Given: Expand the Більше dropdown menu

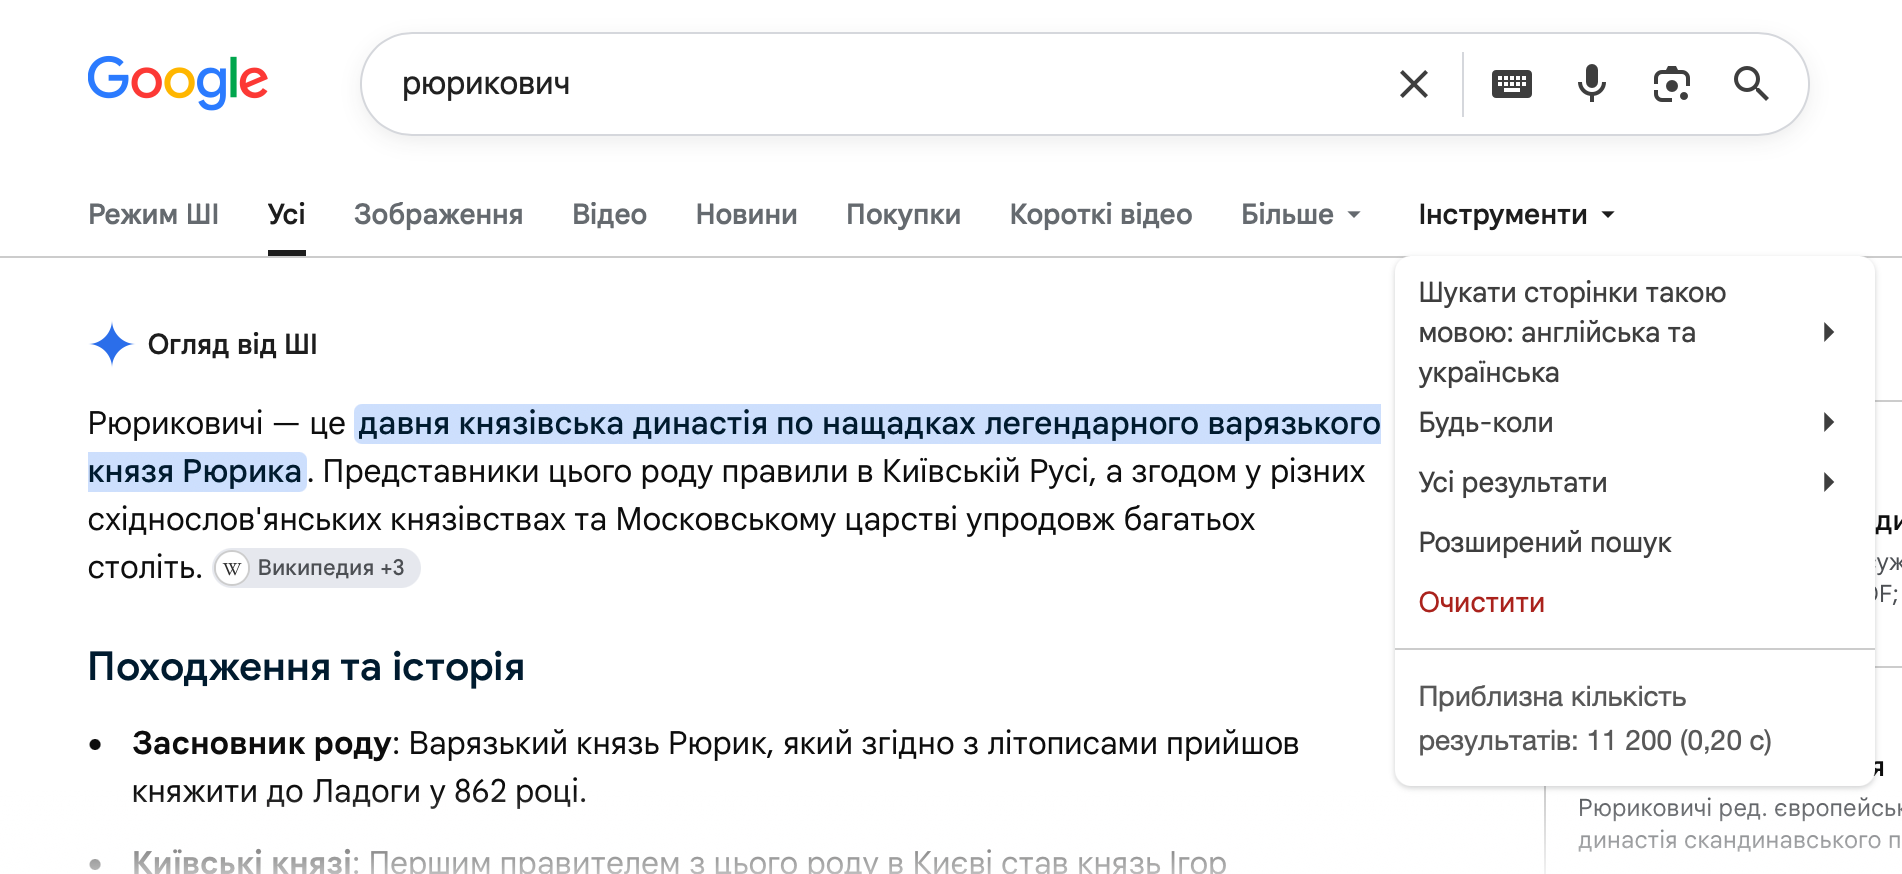Looking at the screenshot, I should [1301, 215].
